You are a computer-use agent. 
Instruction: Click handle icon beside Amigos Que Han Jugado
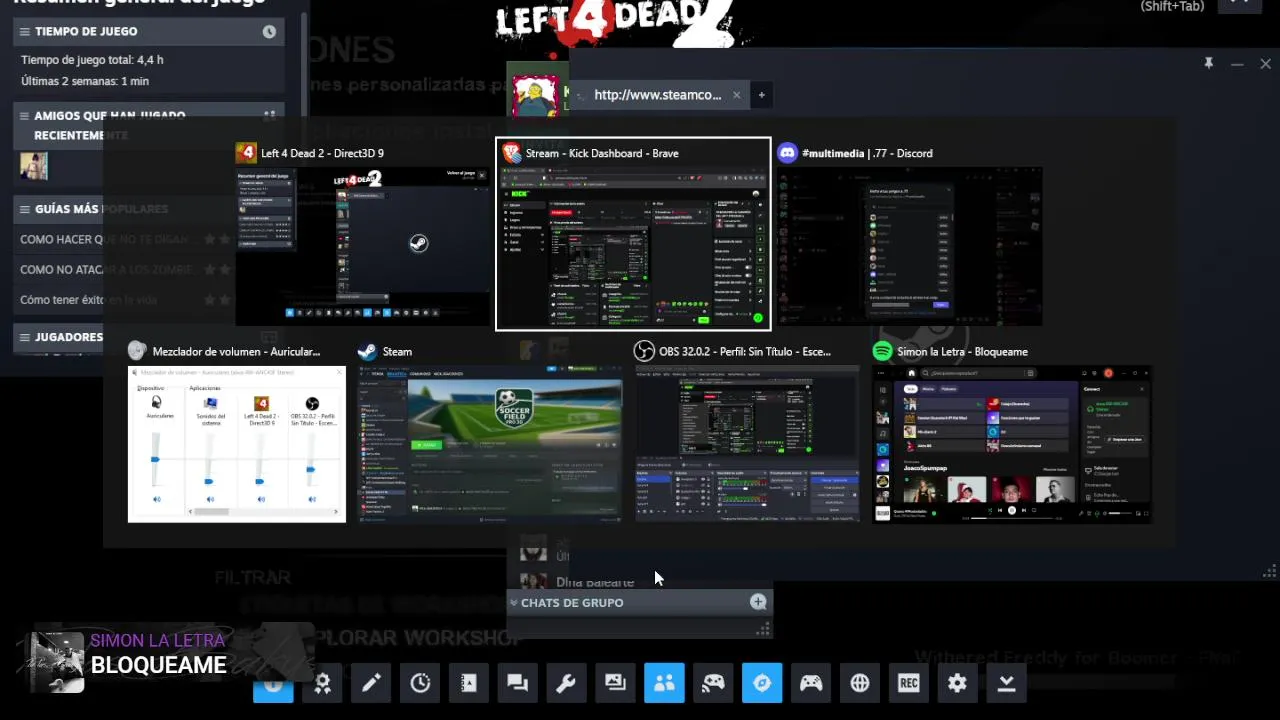(24, 116)
